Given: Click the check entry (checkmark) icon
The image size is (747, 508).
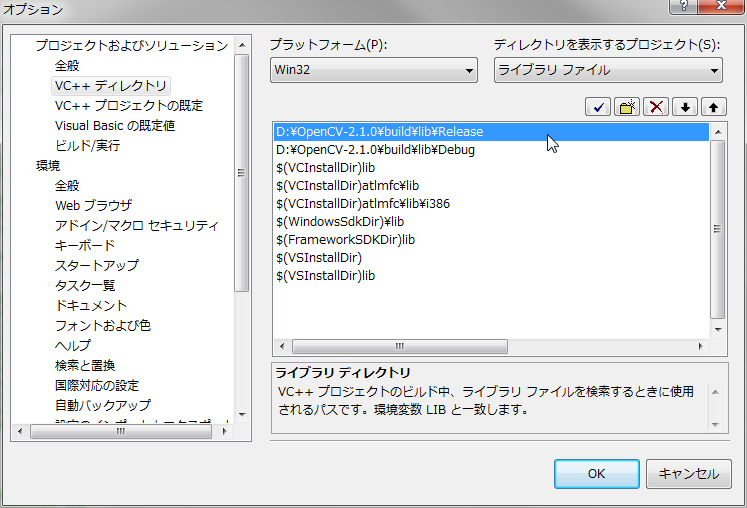Looking at the screenshot, I should point(598,107).
